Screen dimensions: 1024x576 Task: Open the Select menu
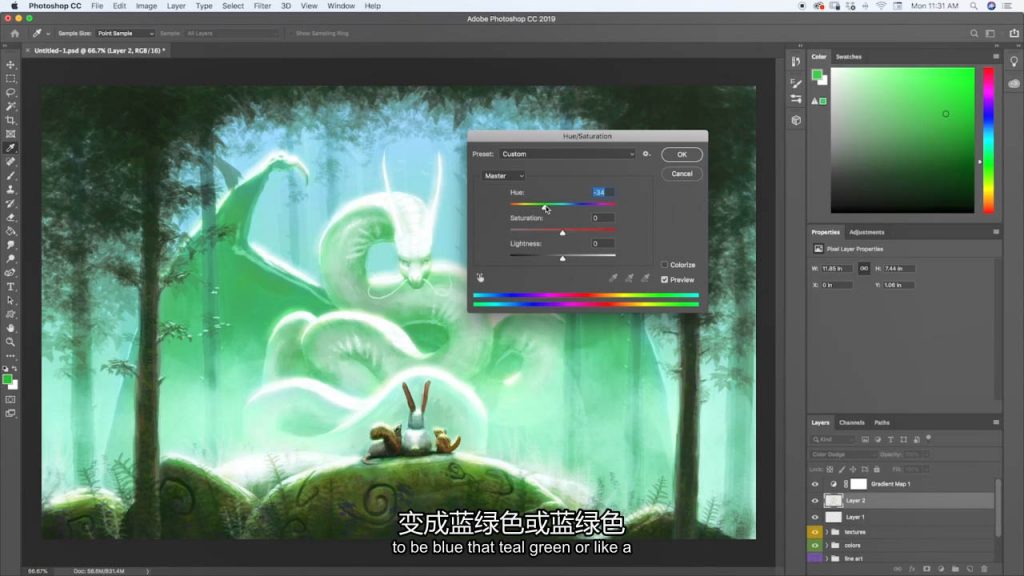tap(232, 6)
